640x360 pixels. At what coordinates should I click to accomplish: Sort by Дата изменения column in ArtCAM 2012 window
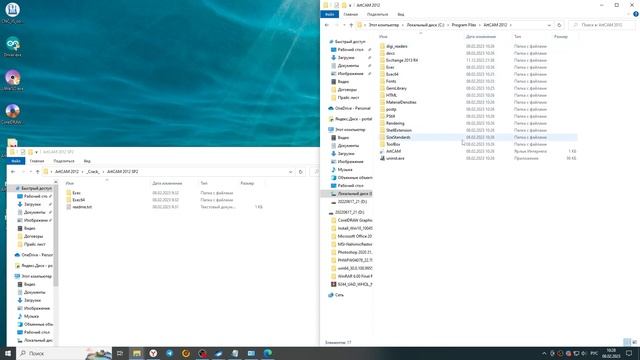480,37
